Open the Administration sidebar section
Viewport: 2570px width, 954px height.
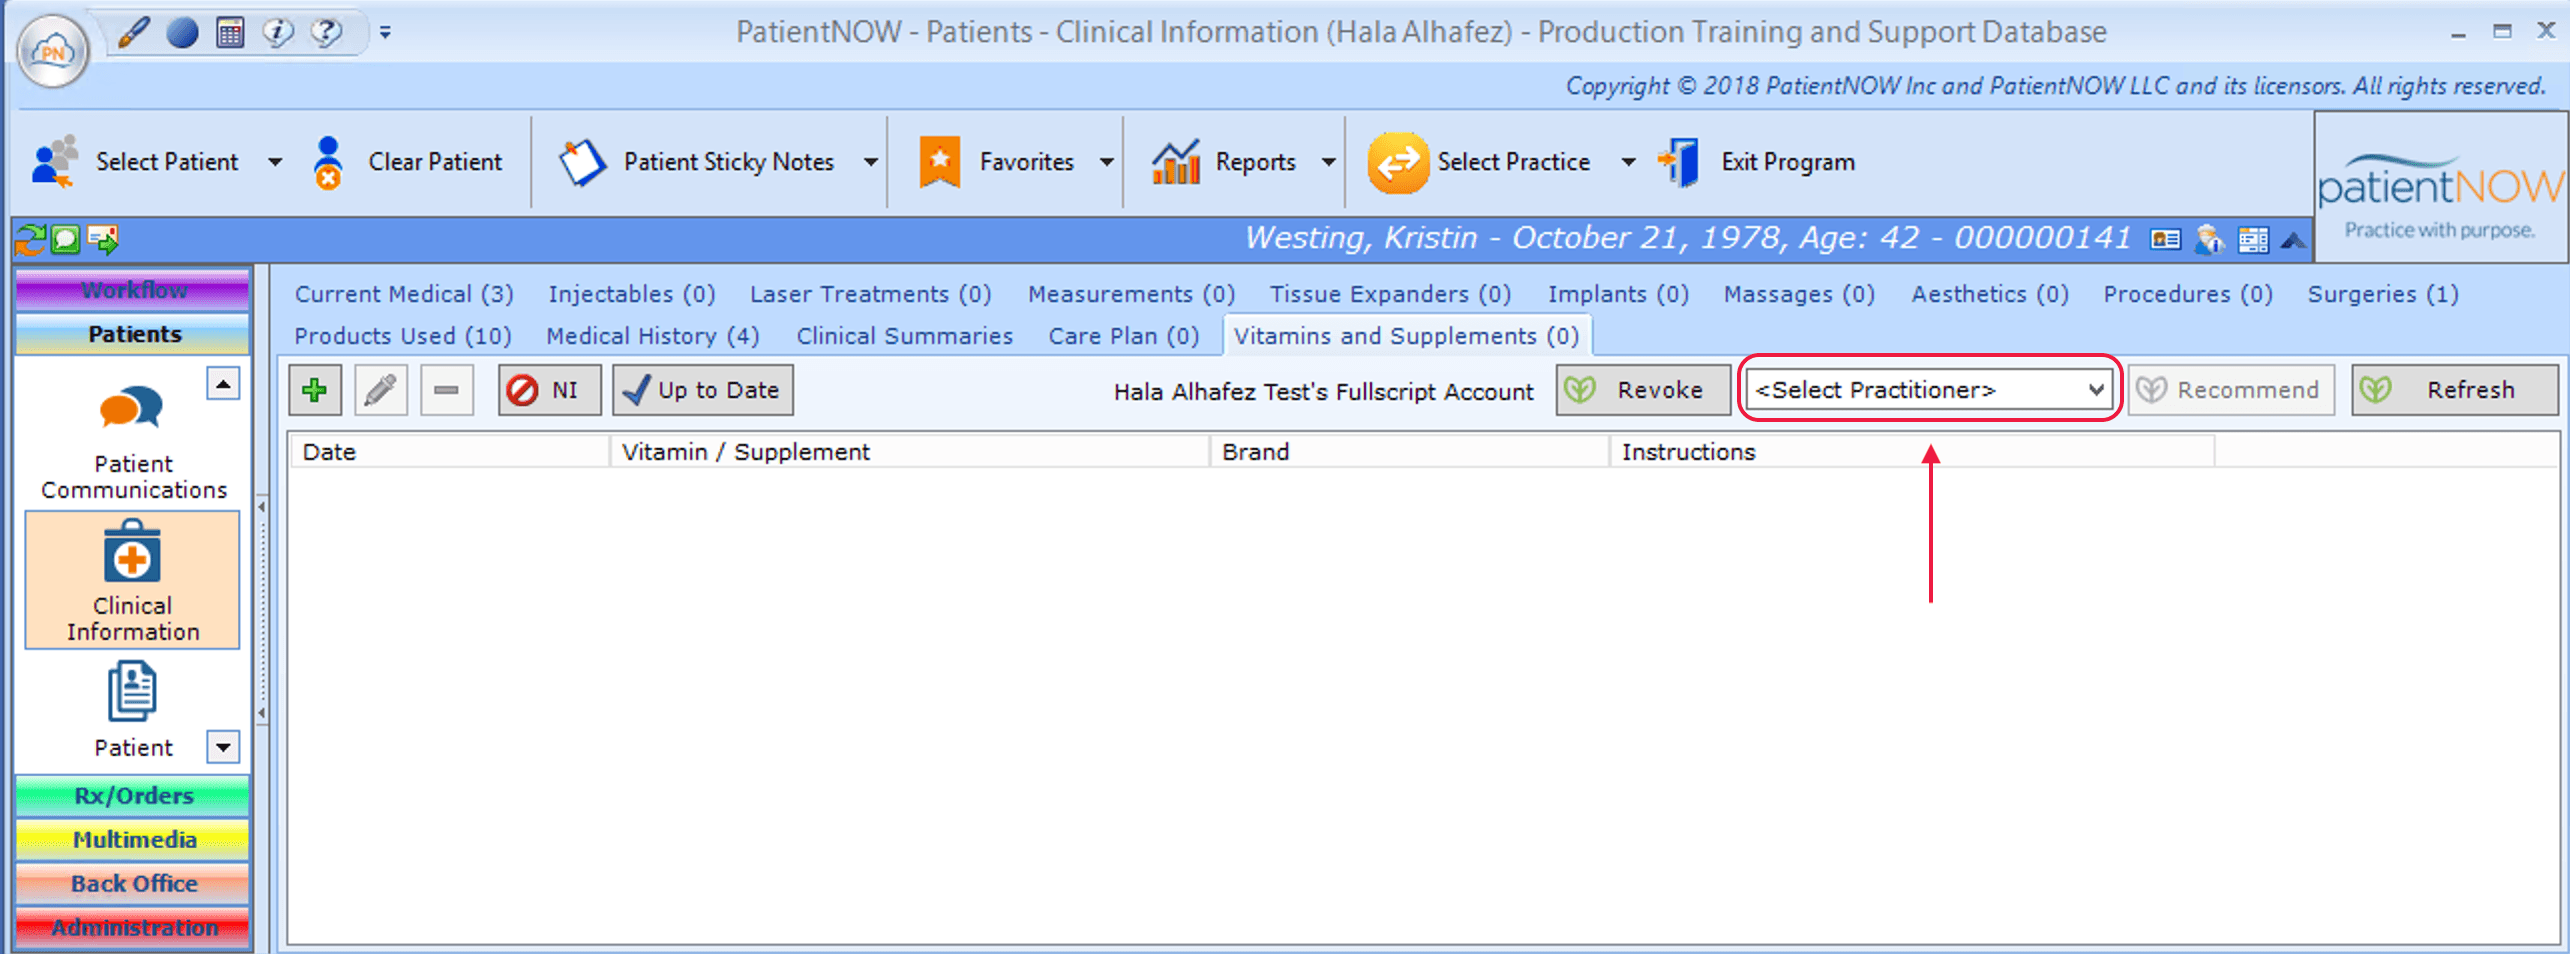pos(133,928)
